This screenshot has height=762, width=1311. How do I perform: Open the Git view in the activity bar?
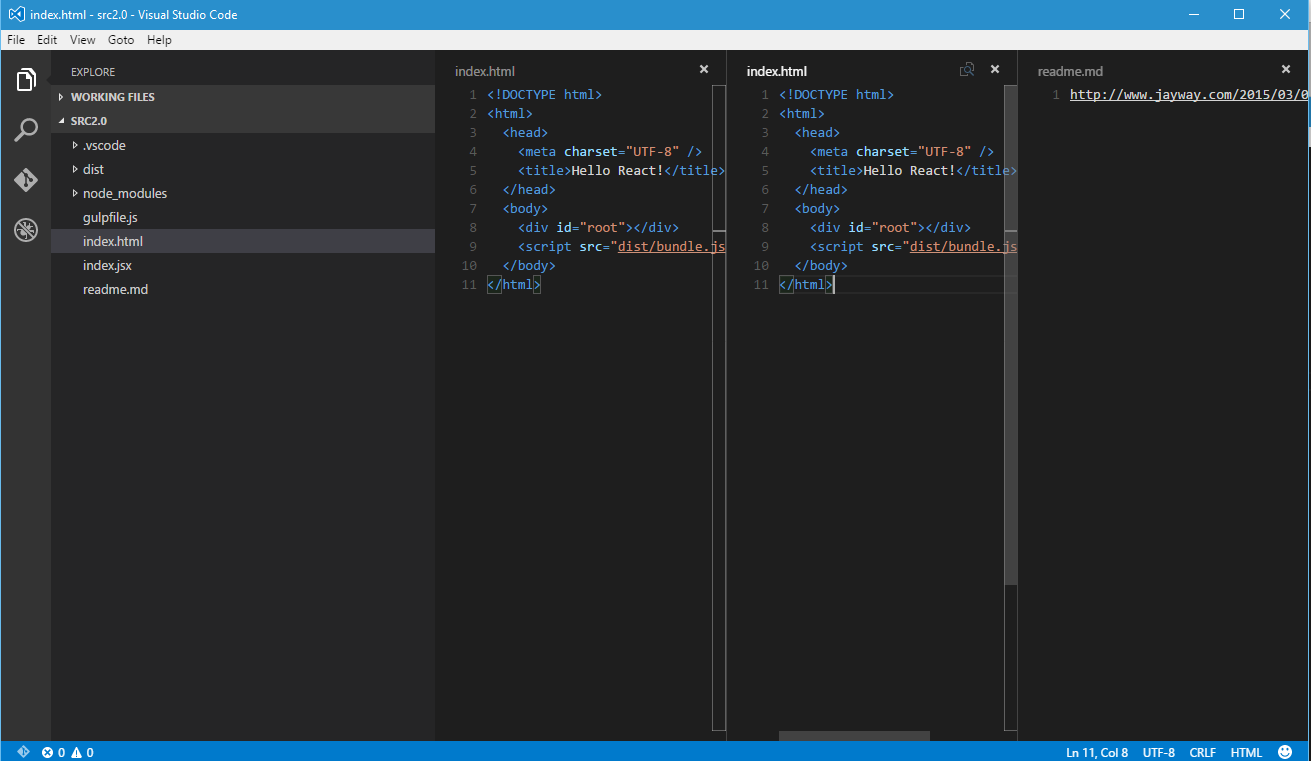[26, 180]
